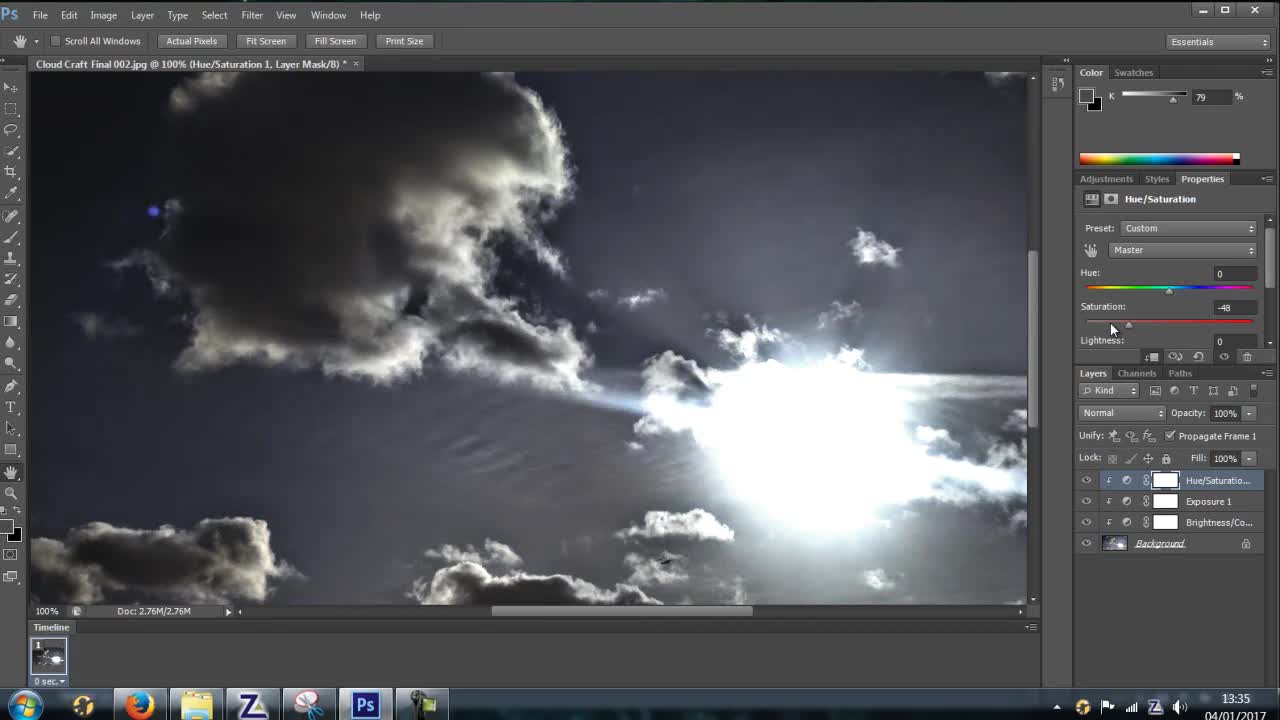1280x720 pixels.
Task: Select the Zoom tool in toolbox
Action: (x=11, y=493)
